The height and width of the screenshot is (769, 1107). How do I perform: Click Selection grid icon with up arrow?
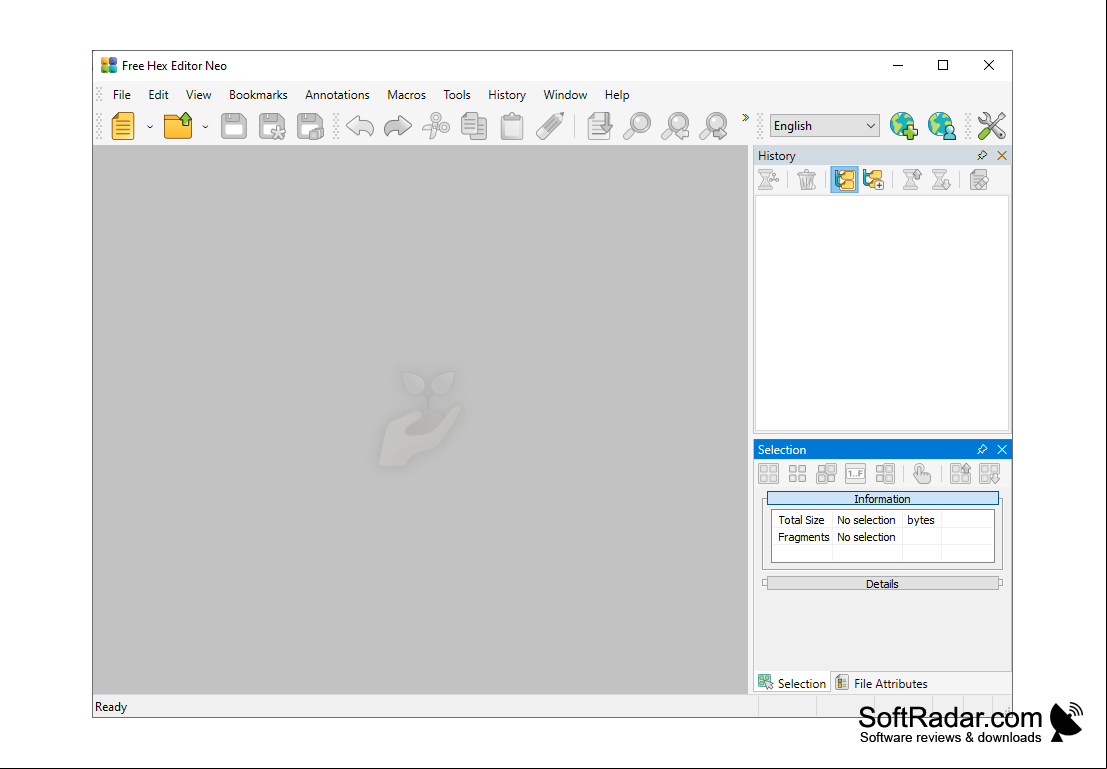pos(960,473)
